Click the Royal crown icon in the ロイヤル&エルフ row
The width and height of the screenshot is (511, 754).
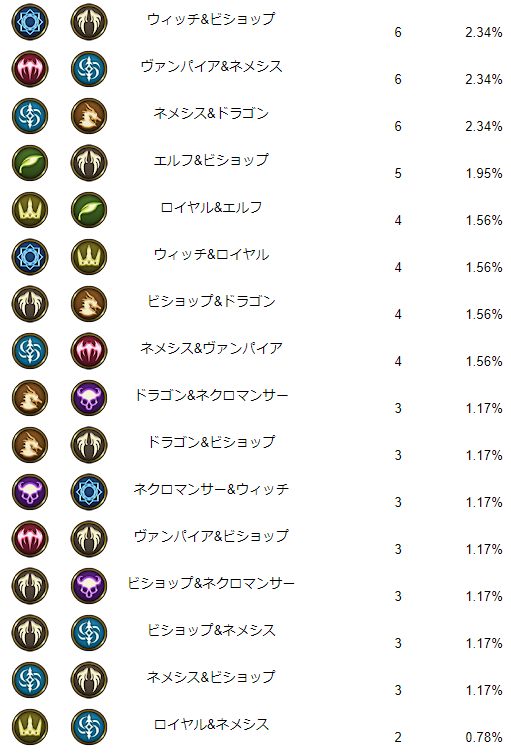[30, 210]
